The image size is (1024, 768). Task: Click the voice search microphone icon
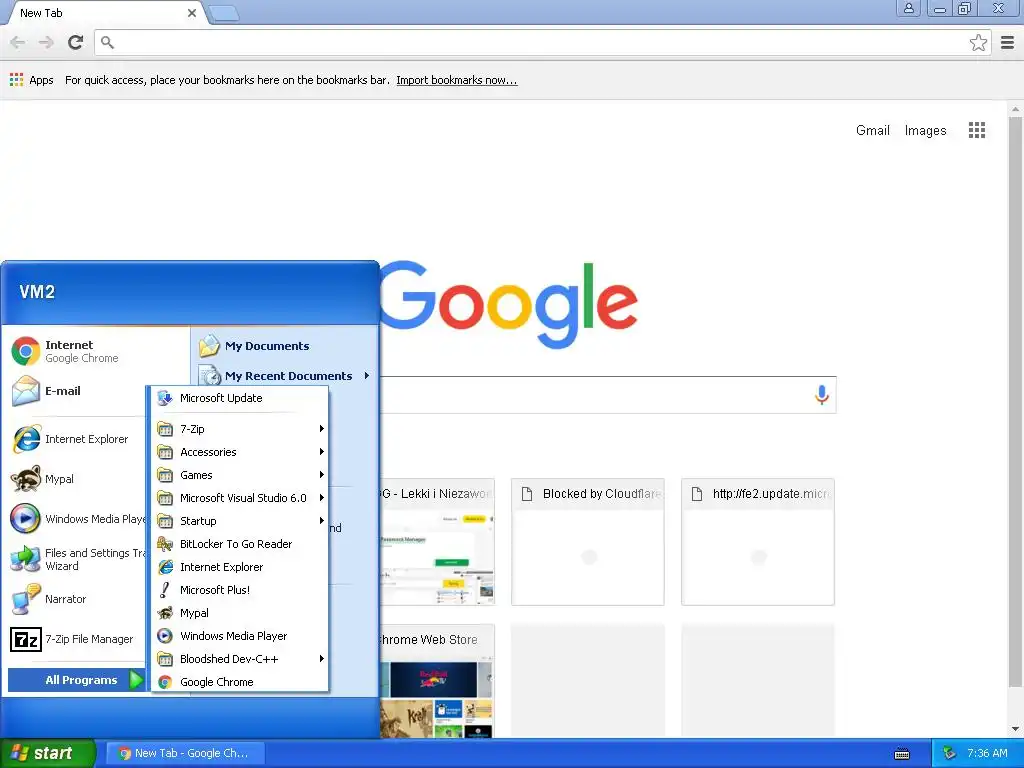(x=822, y=394)
